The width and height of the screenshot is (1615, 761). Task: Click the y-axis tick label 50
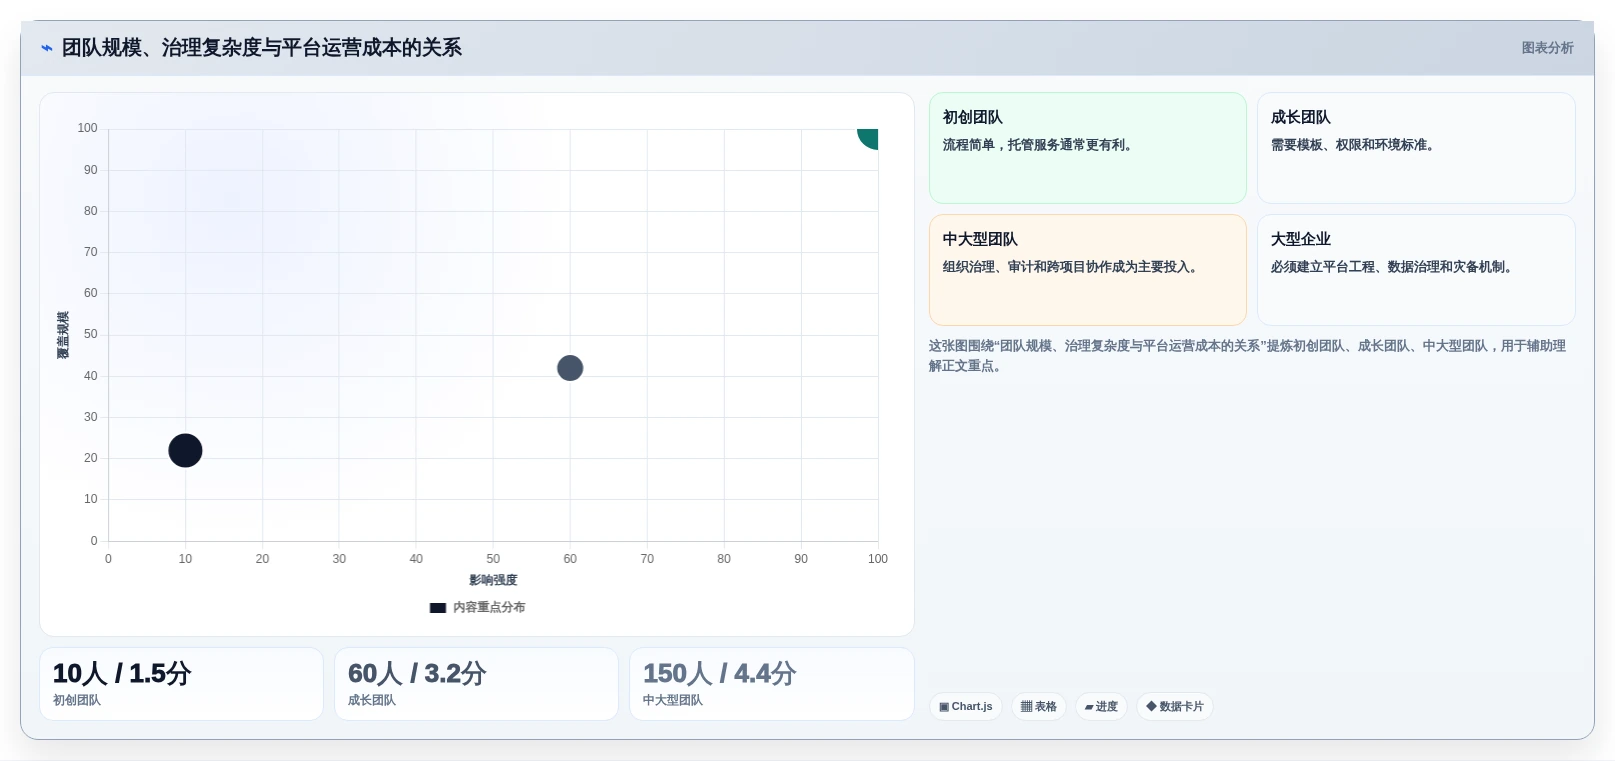pos(91,334)
